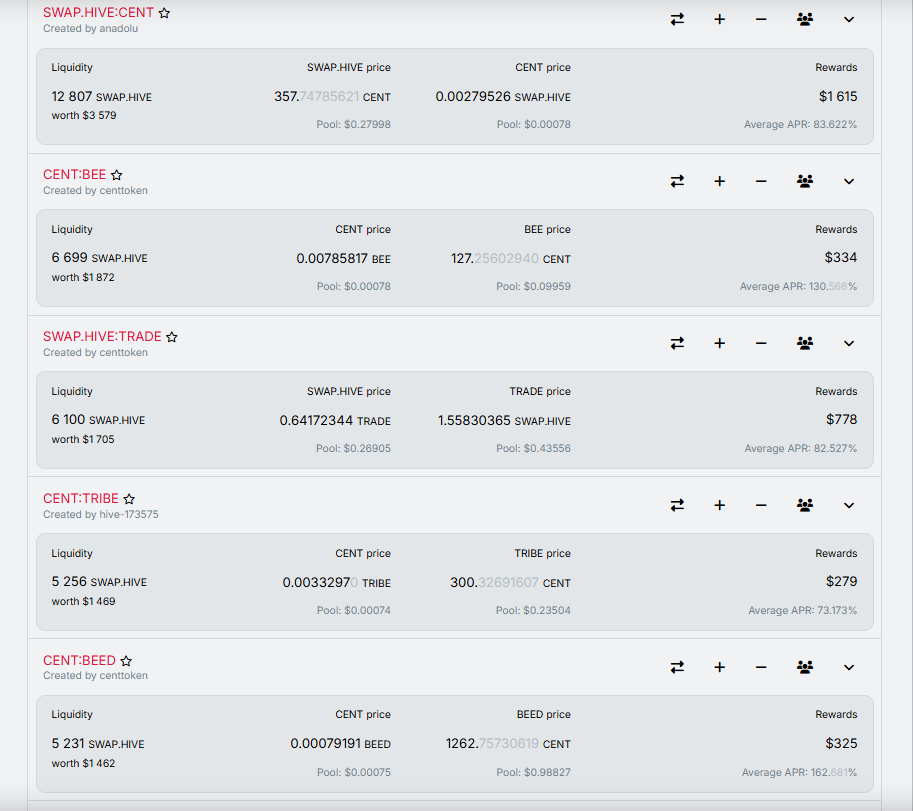Add liquidity to CENT:BEE pool
The image size is (913, 811).
coord(720,181)
